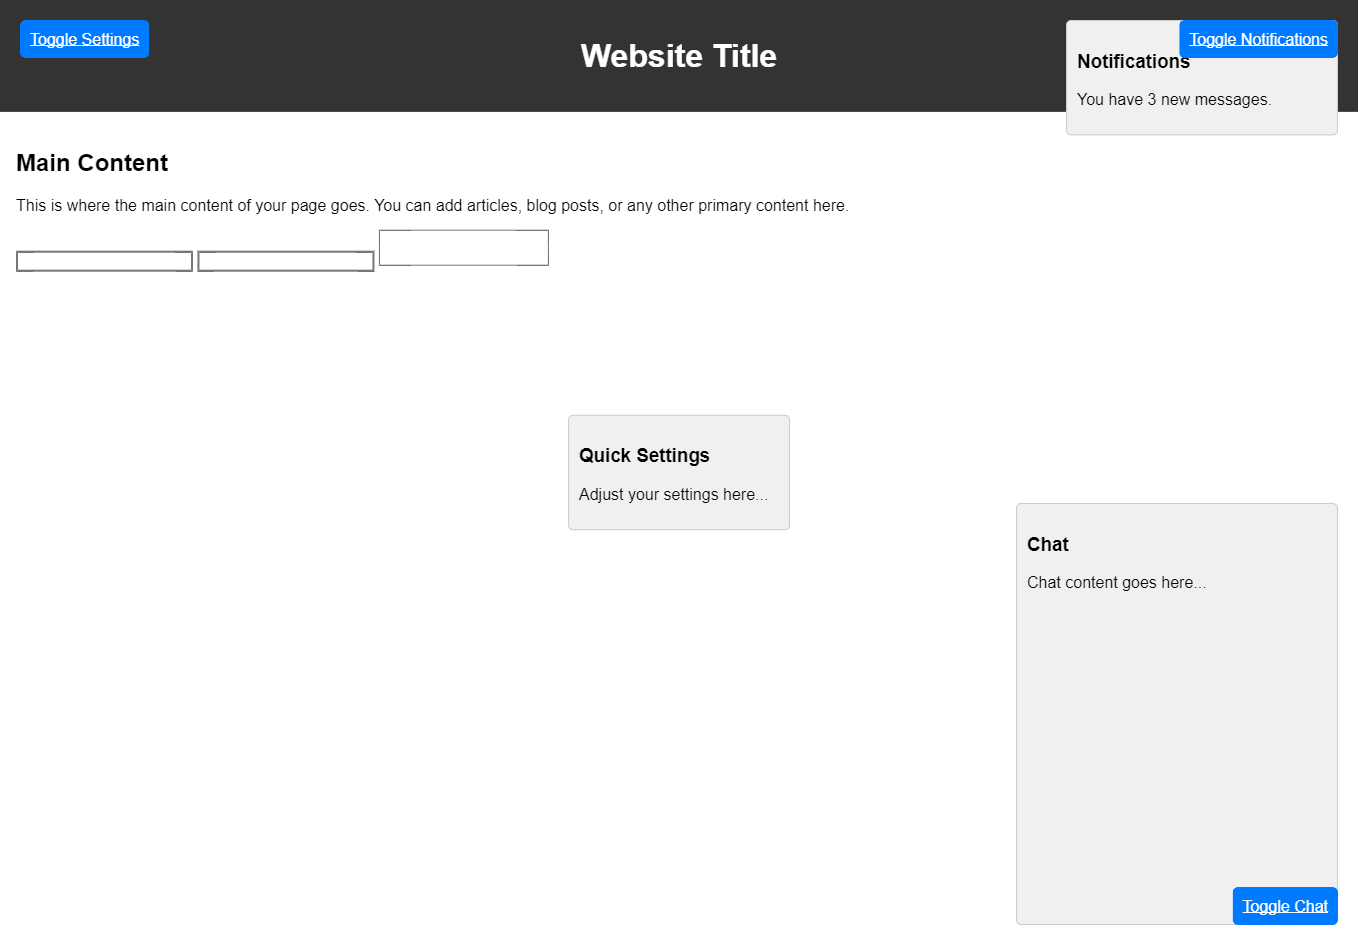The height and width of the screenshot is (945, 1358).
Task: Click the main content description paragraph
Action: 432,206
